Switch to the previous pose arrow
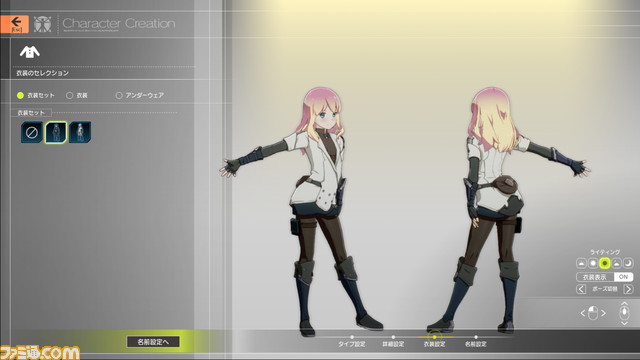640x360 pixels. (581, 289)
